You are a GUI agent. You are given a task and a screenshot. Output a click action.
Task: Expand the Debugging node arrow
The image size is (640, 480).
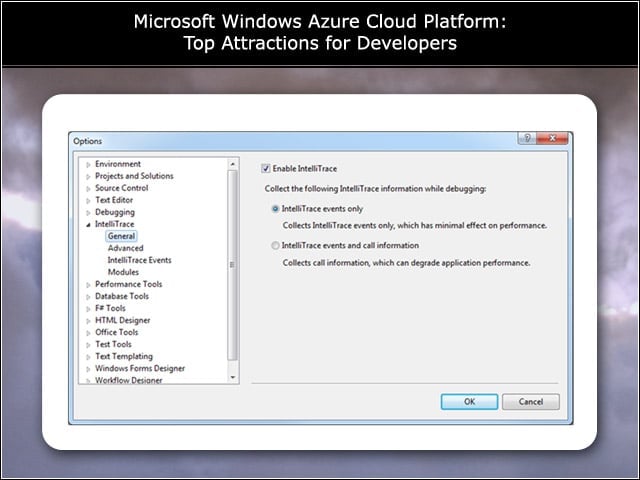pyautogui.click(x=88, y=213)
